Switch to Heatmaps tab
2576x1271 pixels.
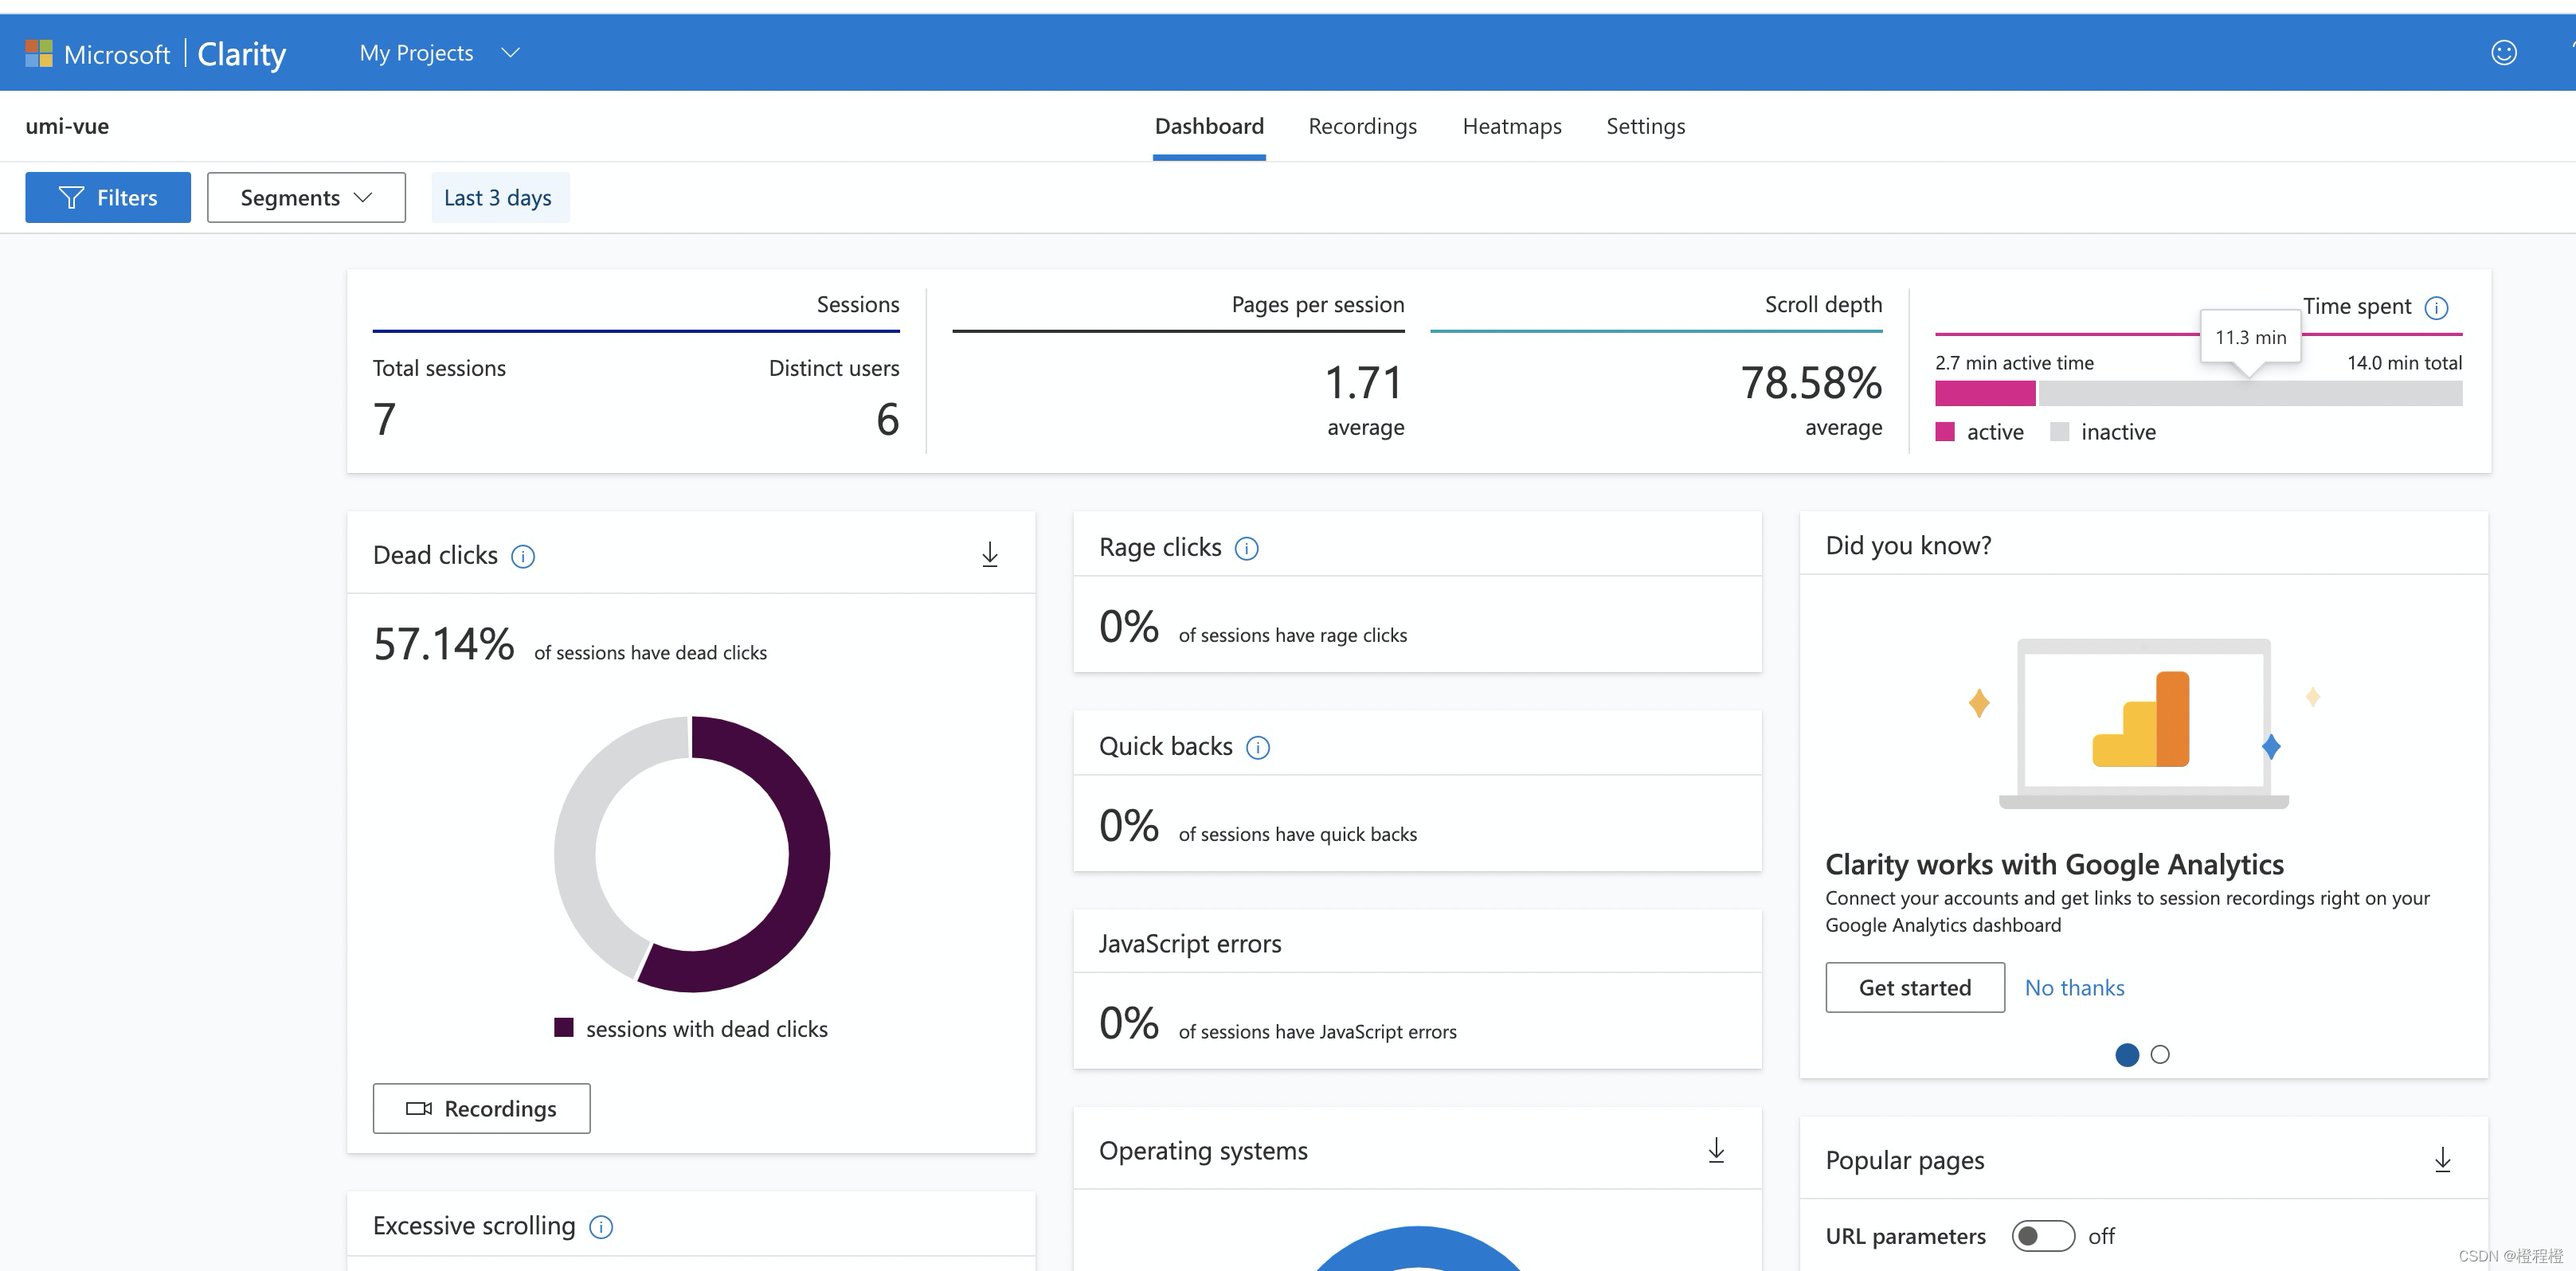1511,126
